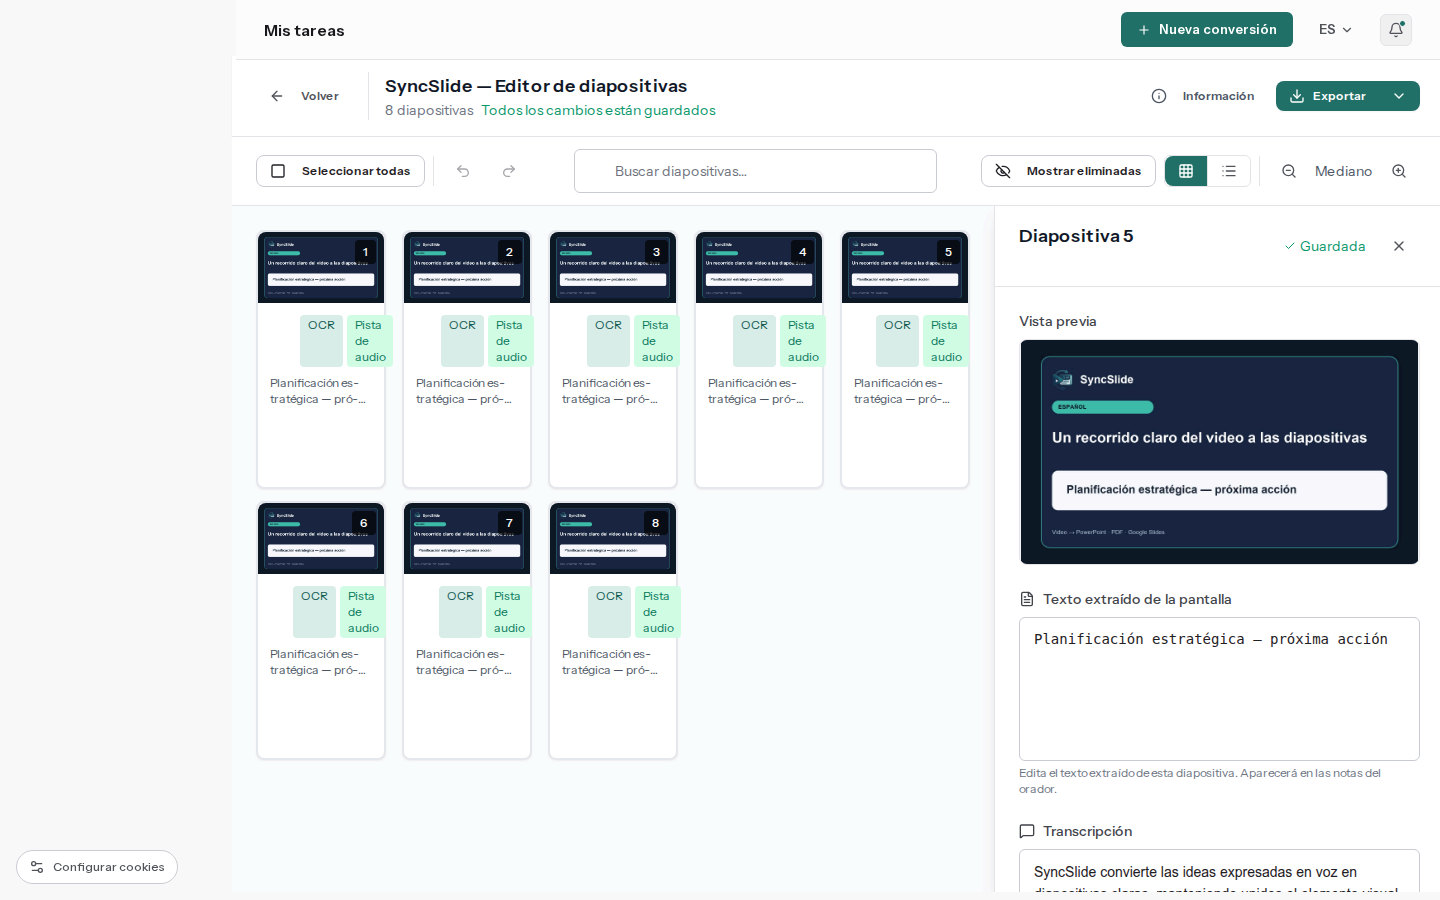Viewport: 1440px width, 900px height.
Task: Select slide 2 thumbnail
Action: click(467, 267)
